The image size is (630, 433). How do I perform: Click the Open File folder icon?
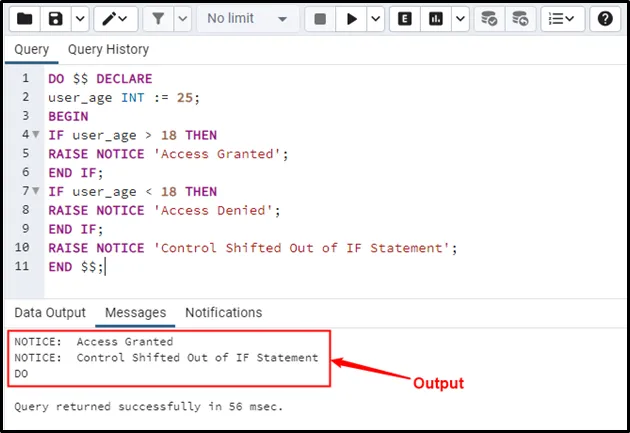(25, 19)
